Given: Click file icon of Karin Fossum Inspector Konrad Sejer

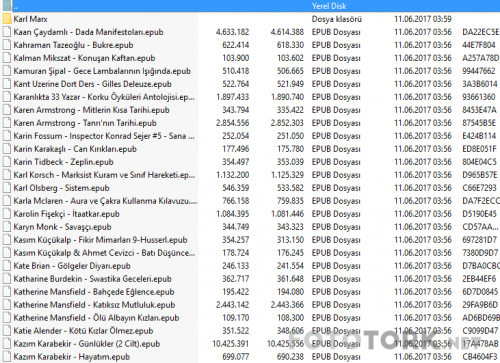Looking at the screenshot, I should [7, 136].
